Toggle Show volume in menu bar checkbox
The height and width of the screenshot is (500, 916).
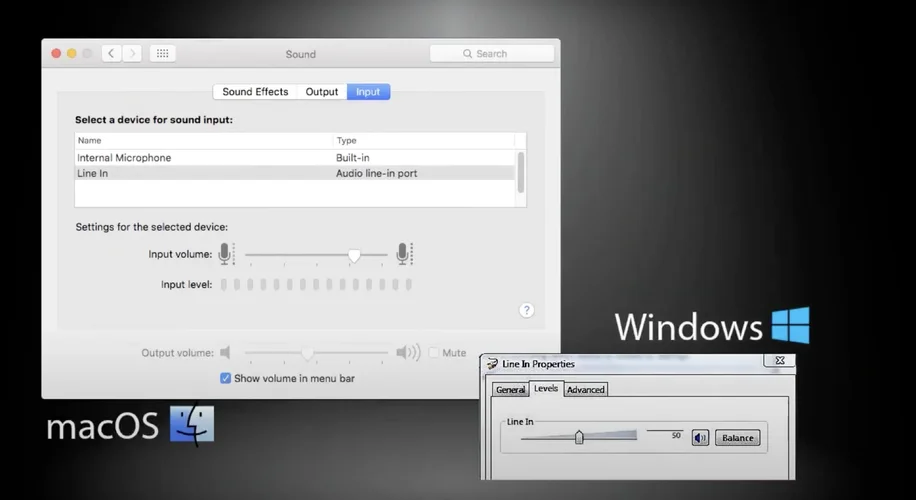(x=225, y=379)
